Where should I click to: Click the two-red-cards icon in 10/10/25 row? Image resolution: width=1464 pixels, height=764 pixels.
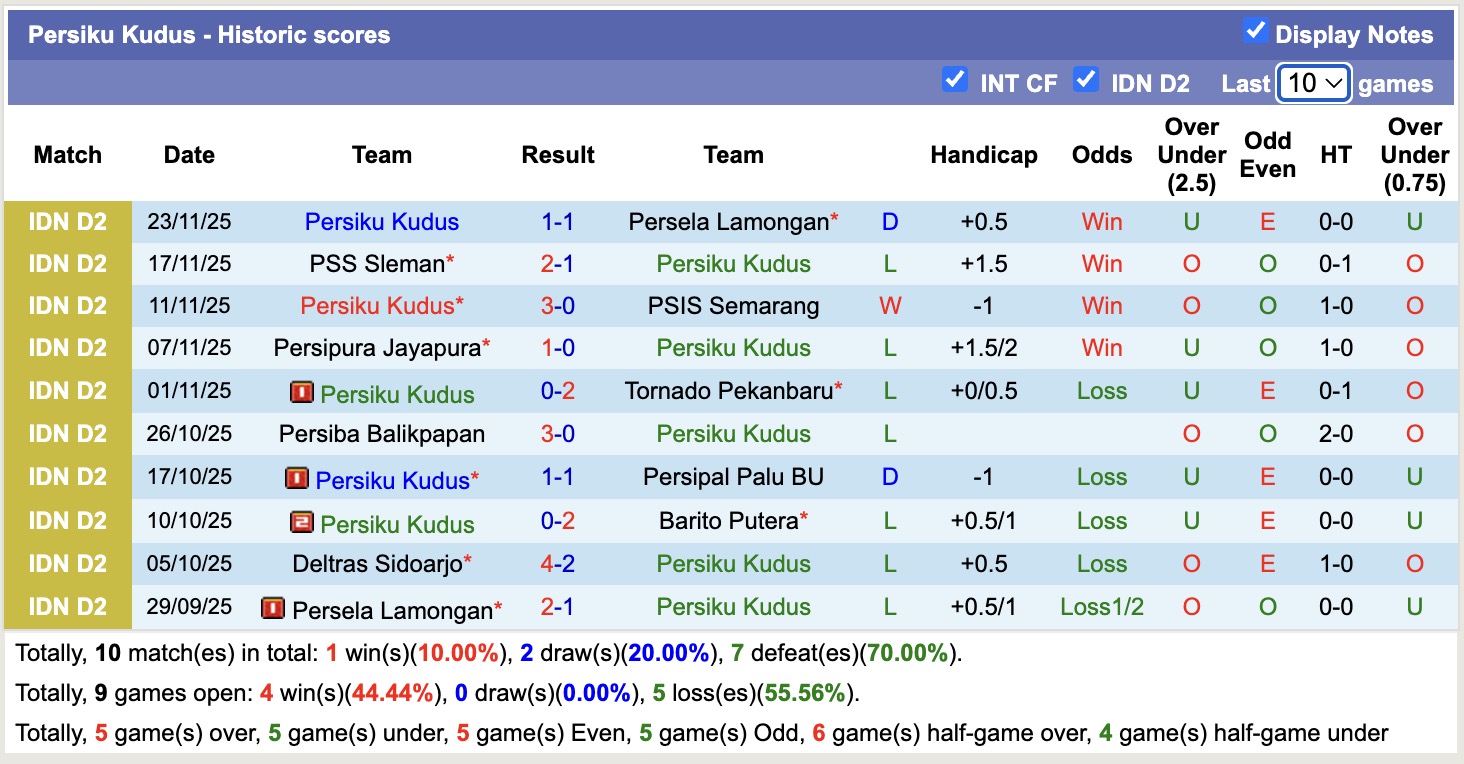[x=301, y=522]
